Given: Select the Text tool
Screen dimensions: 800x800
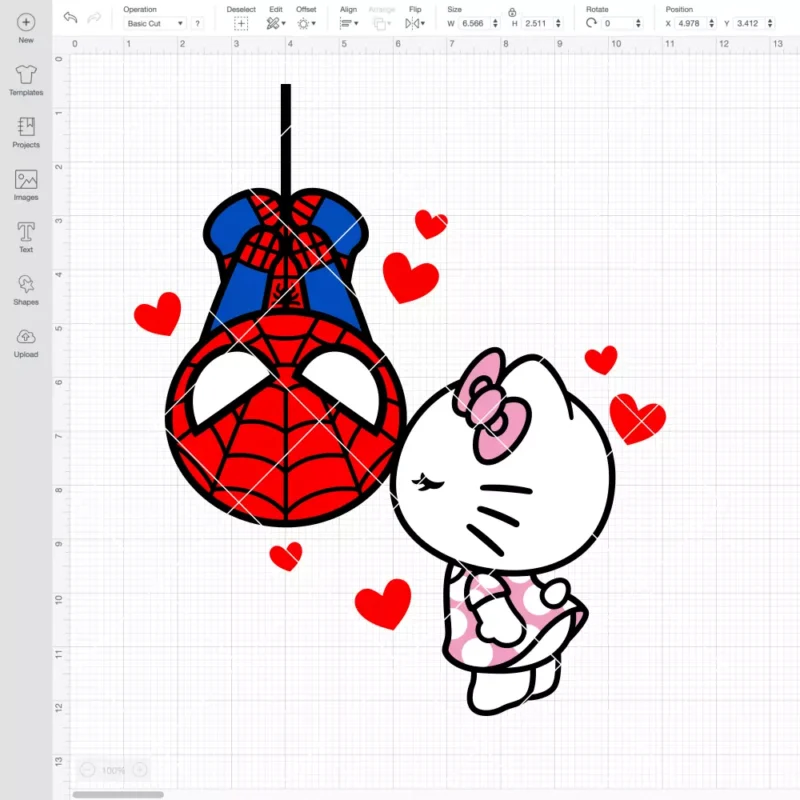Looking at the screenshot, I should (26, 237).
